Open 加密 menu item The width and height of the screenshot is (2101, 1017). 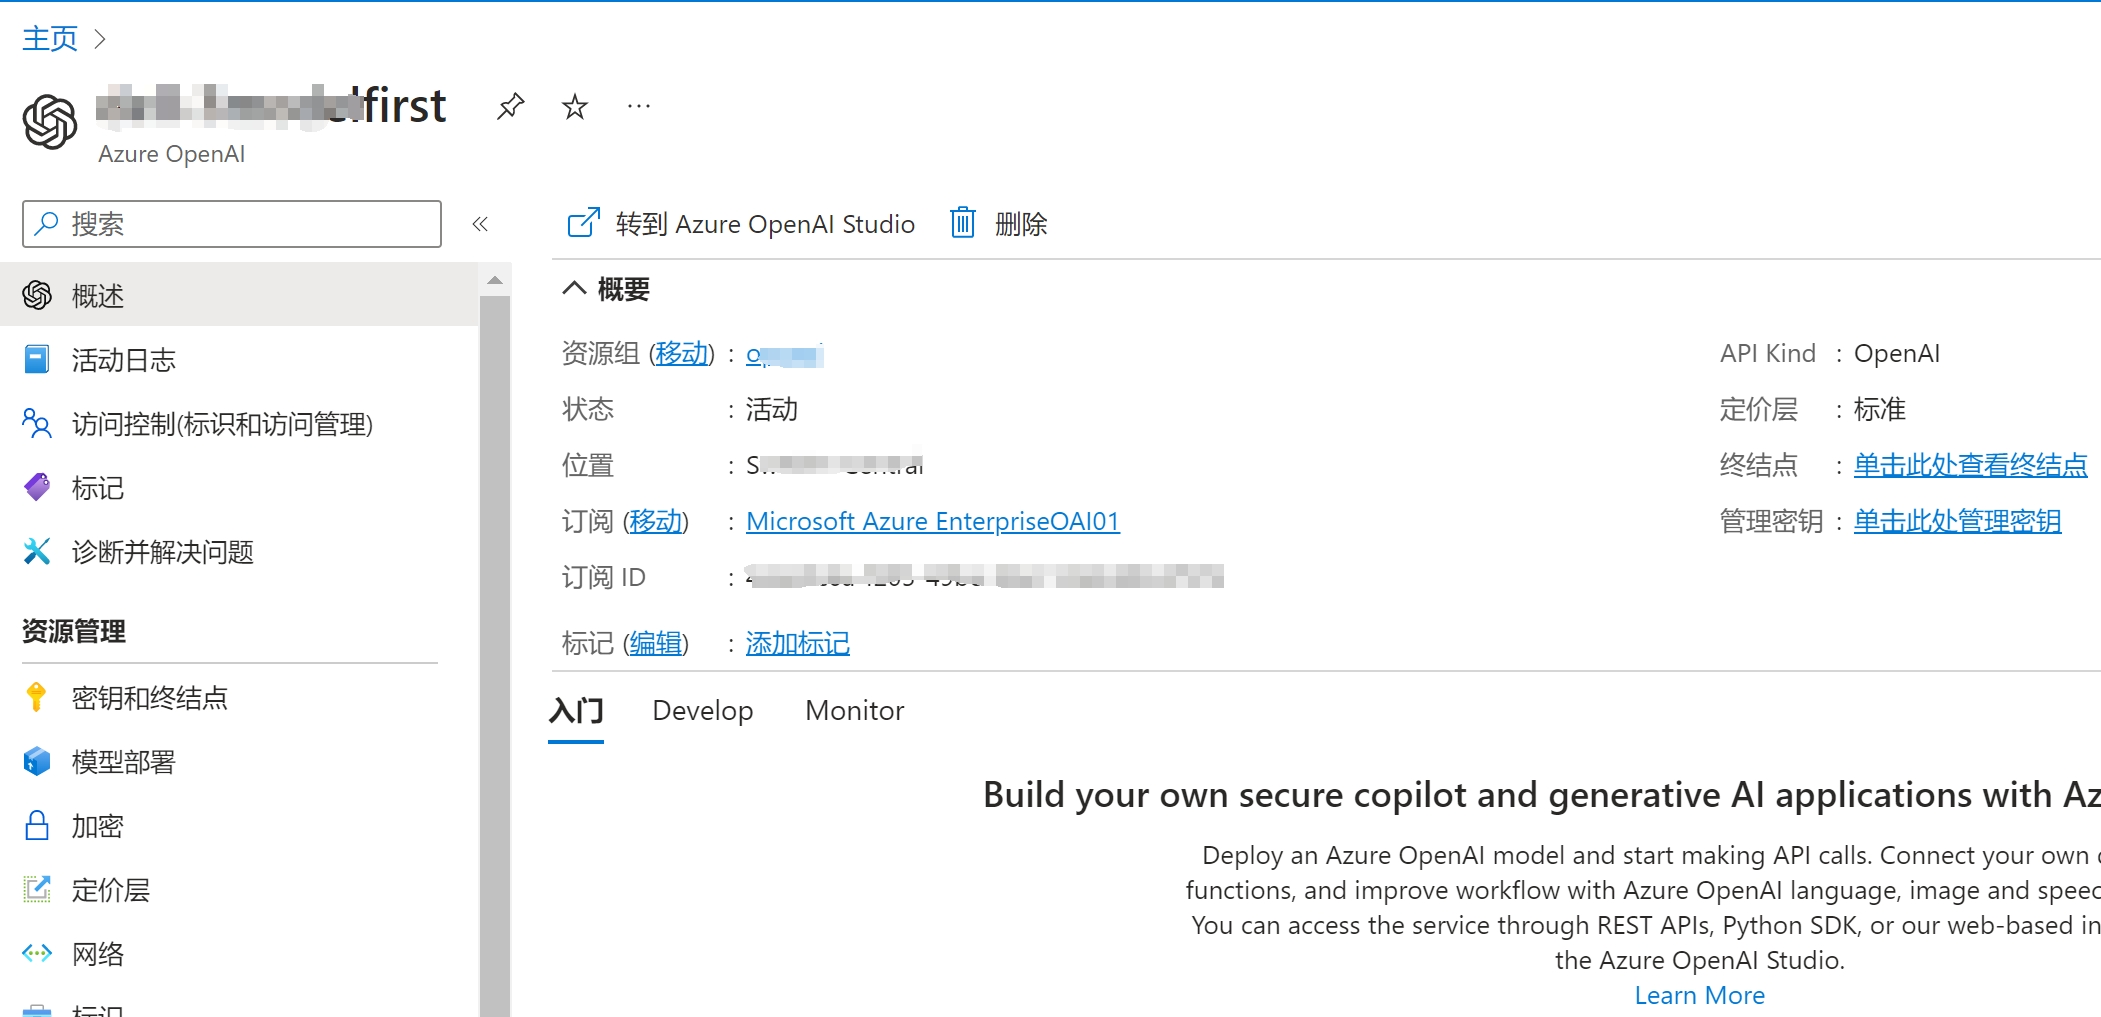click(x=239, y=825)
